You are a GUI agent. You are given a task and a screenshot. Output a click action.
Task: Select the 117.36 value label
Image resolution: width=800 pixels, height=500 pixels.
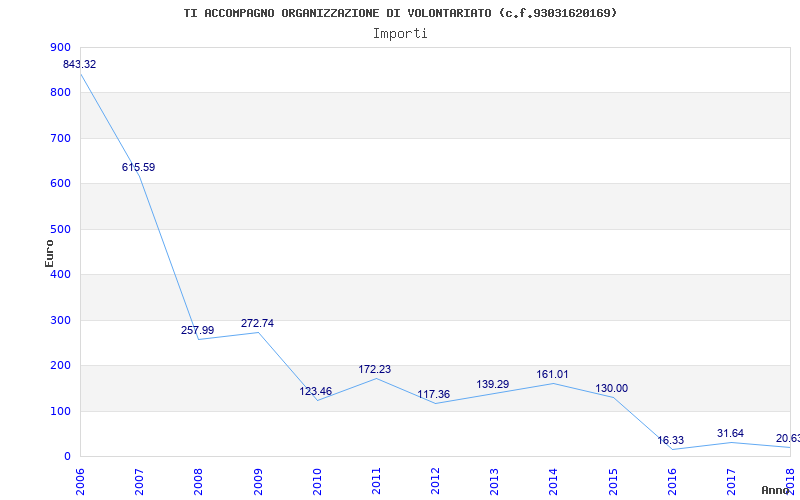tap(434, 394)
